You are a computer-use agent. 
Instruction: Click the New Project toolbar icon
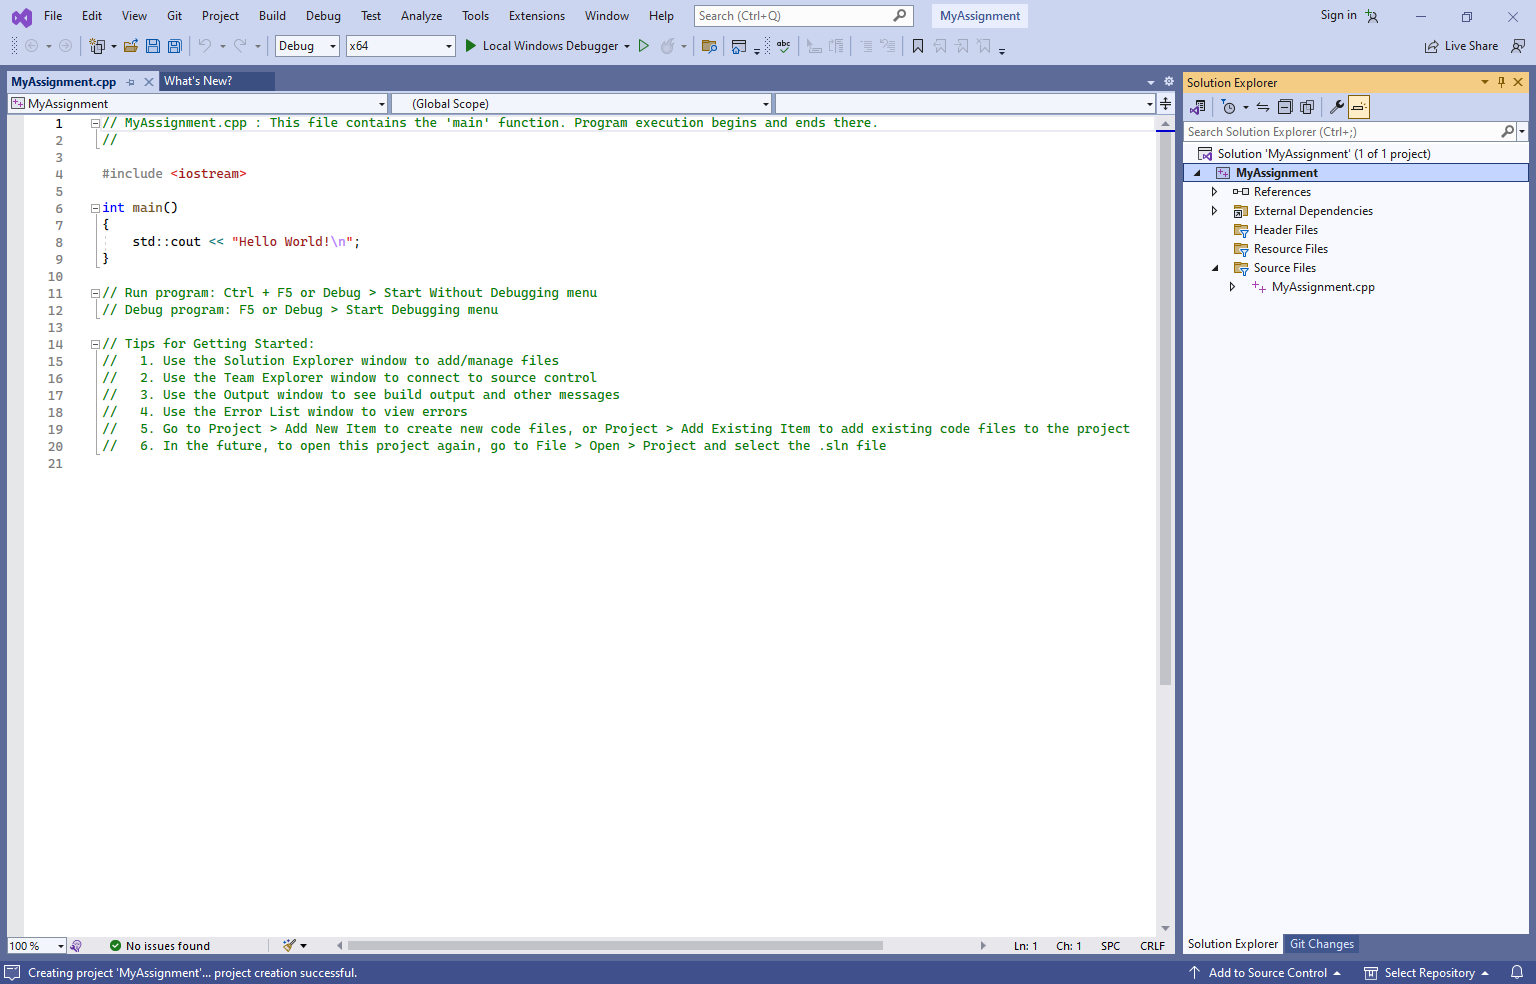tap(97, 45)
